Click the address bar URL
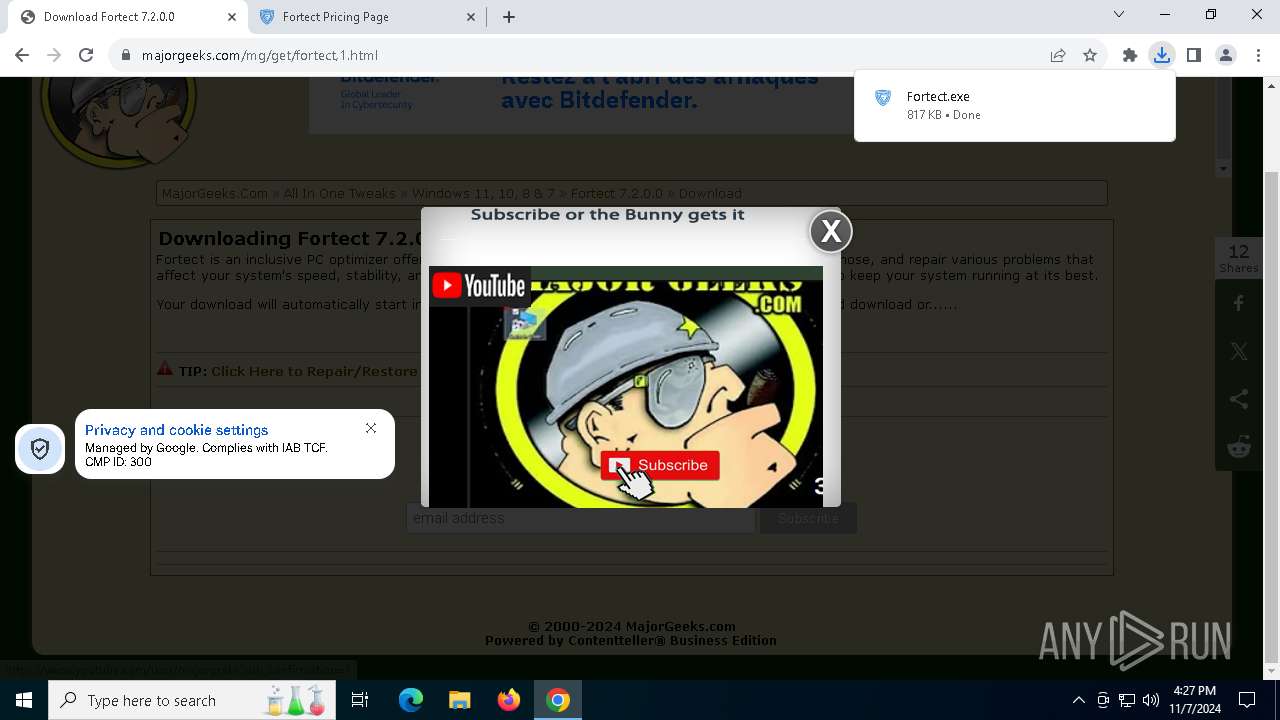This screenshot has height=720, width=1280. pyautogui.click(x=260, y=55)
